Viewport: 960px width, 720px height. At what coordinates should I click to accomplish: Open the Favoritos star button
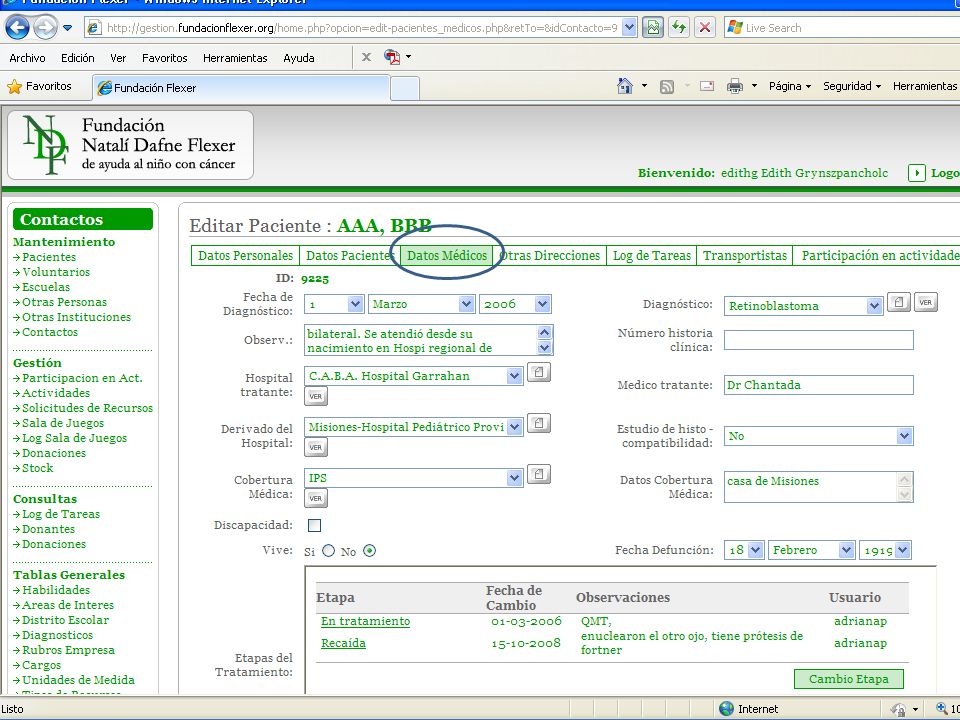pyautogui.click(x=39, y=86)
